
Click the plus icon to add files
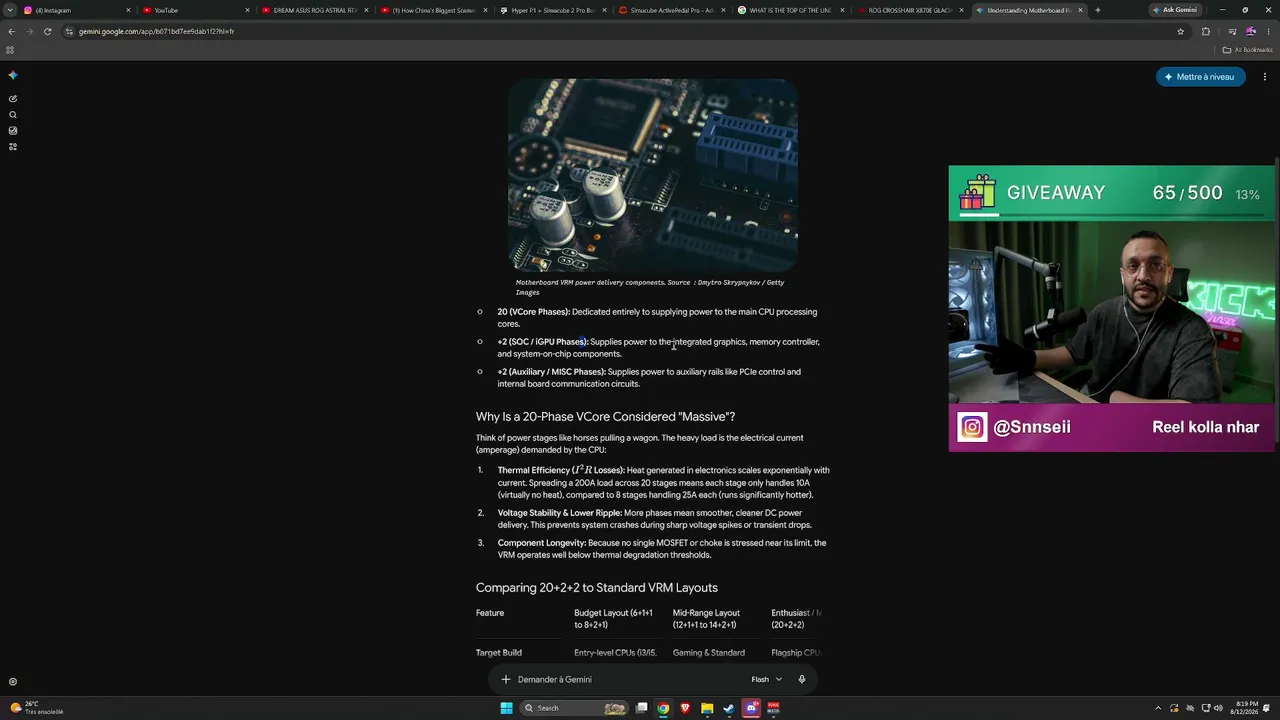tap(506, 680)
